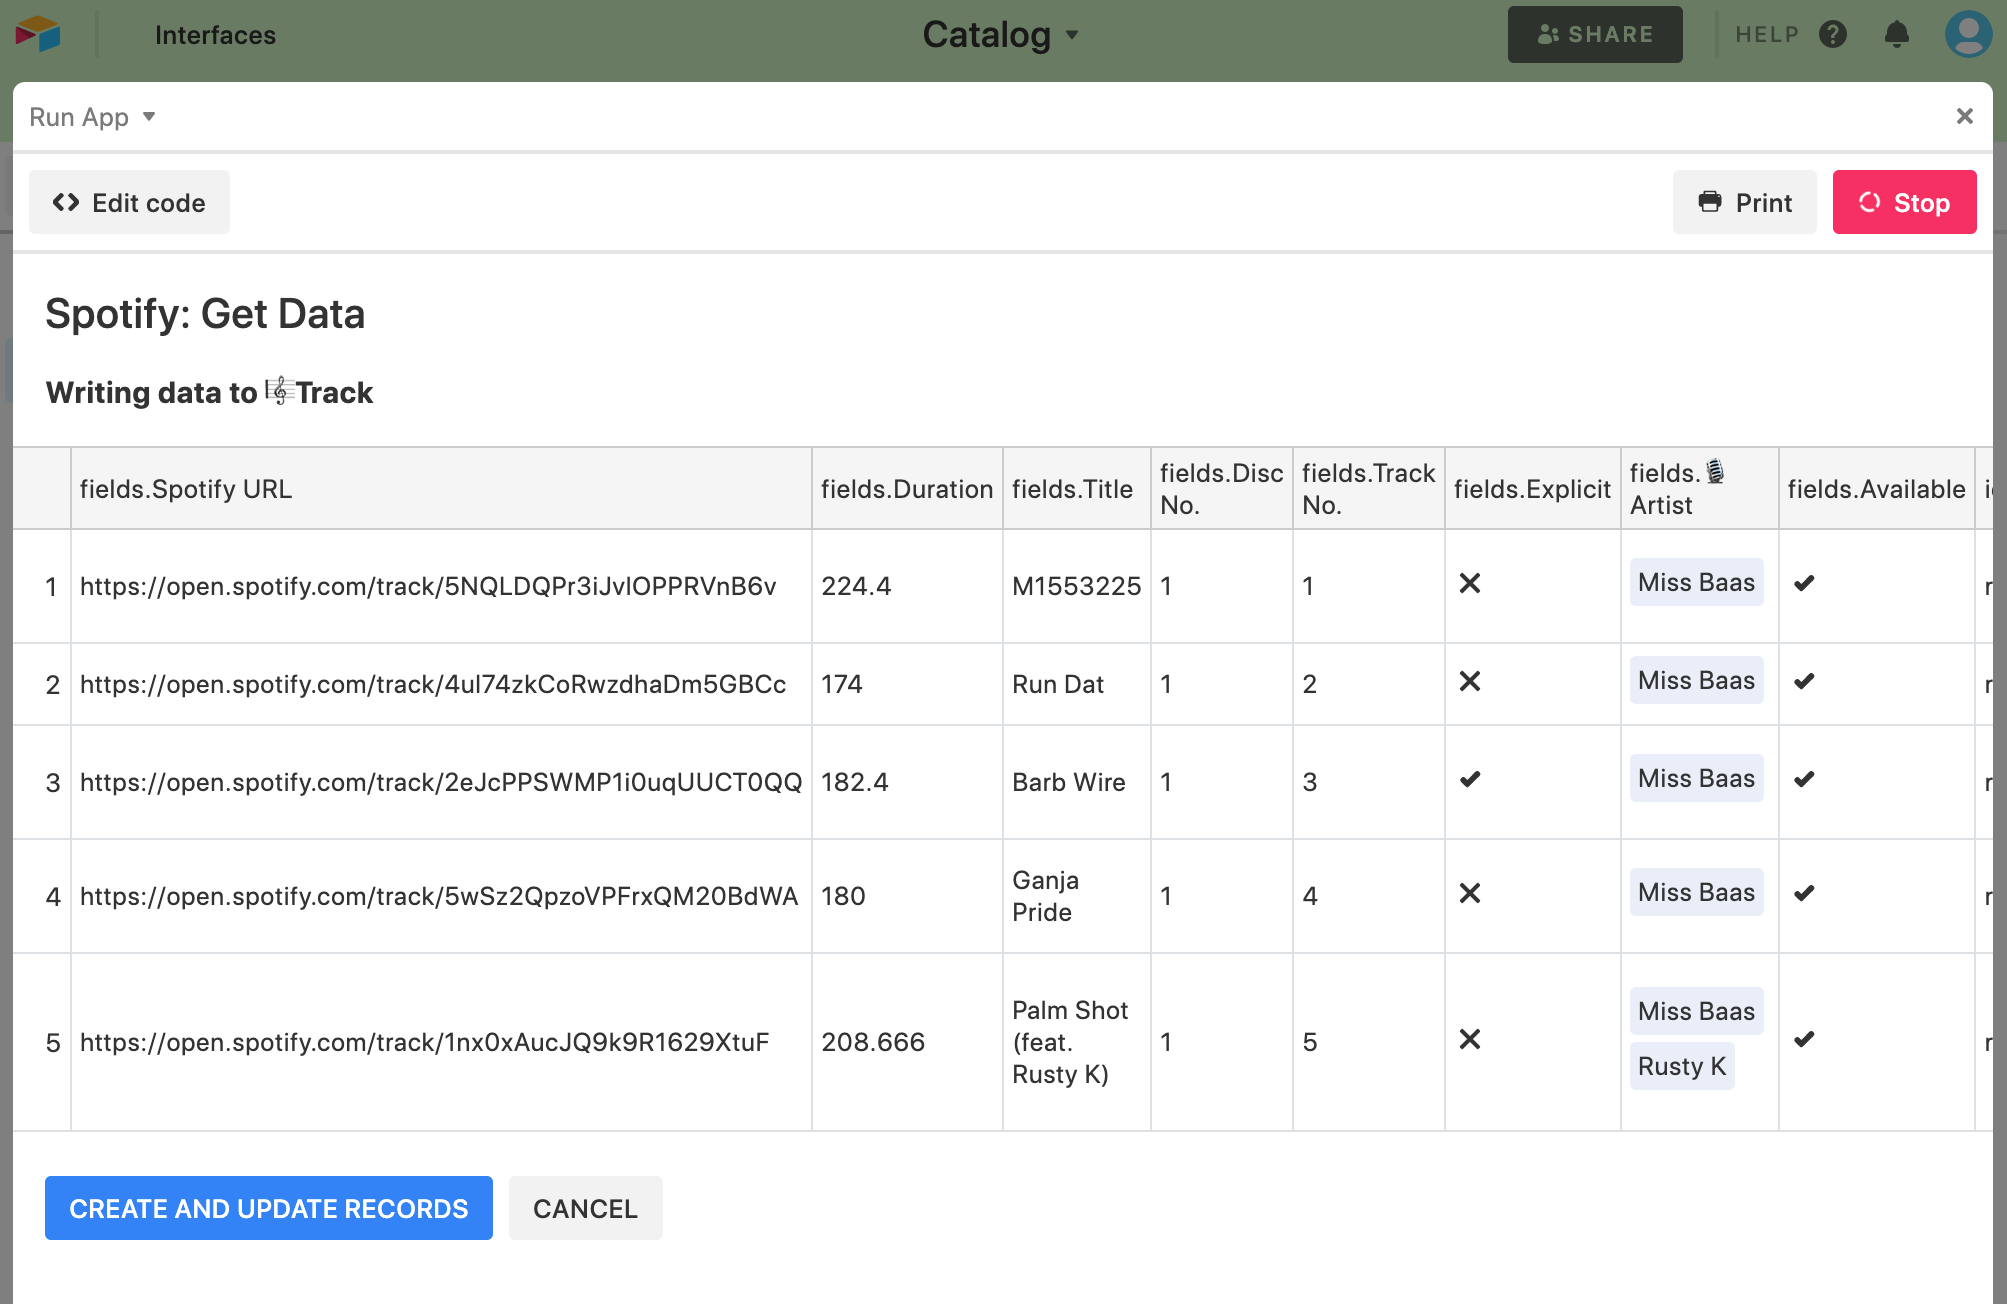Click the fields.Title column header
Image resolution: width=2007 pixels, height=1304 pixels.
click(x=1077, y=488)
